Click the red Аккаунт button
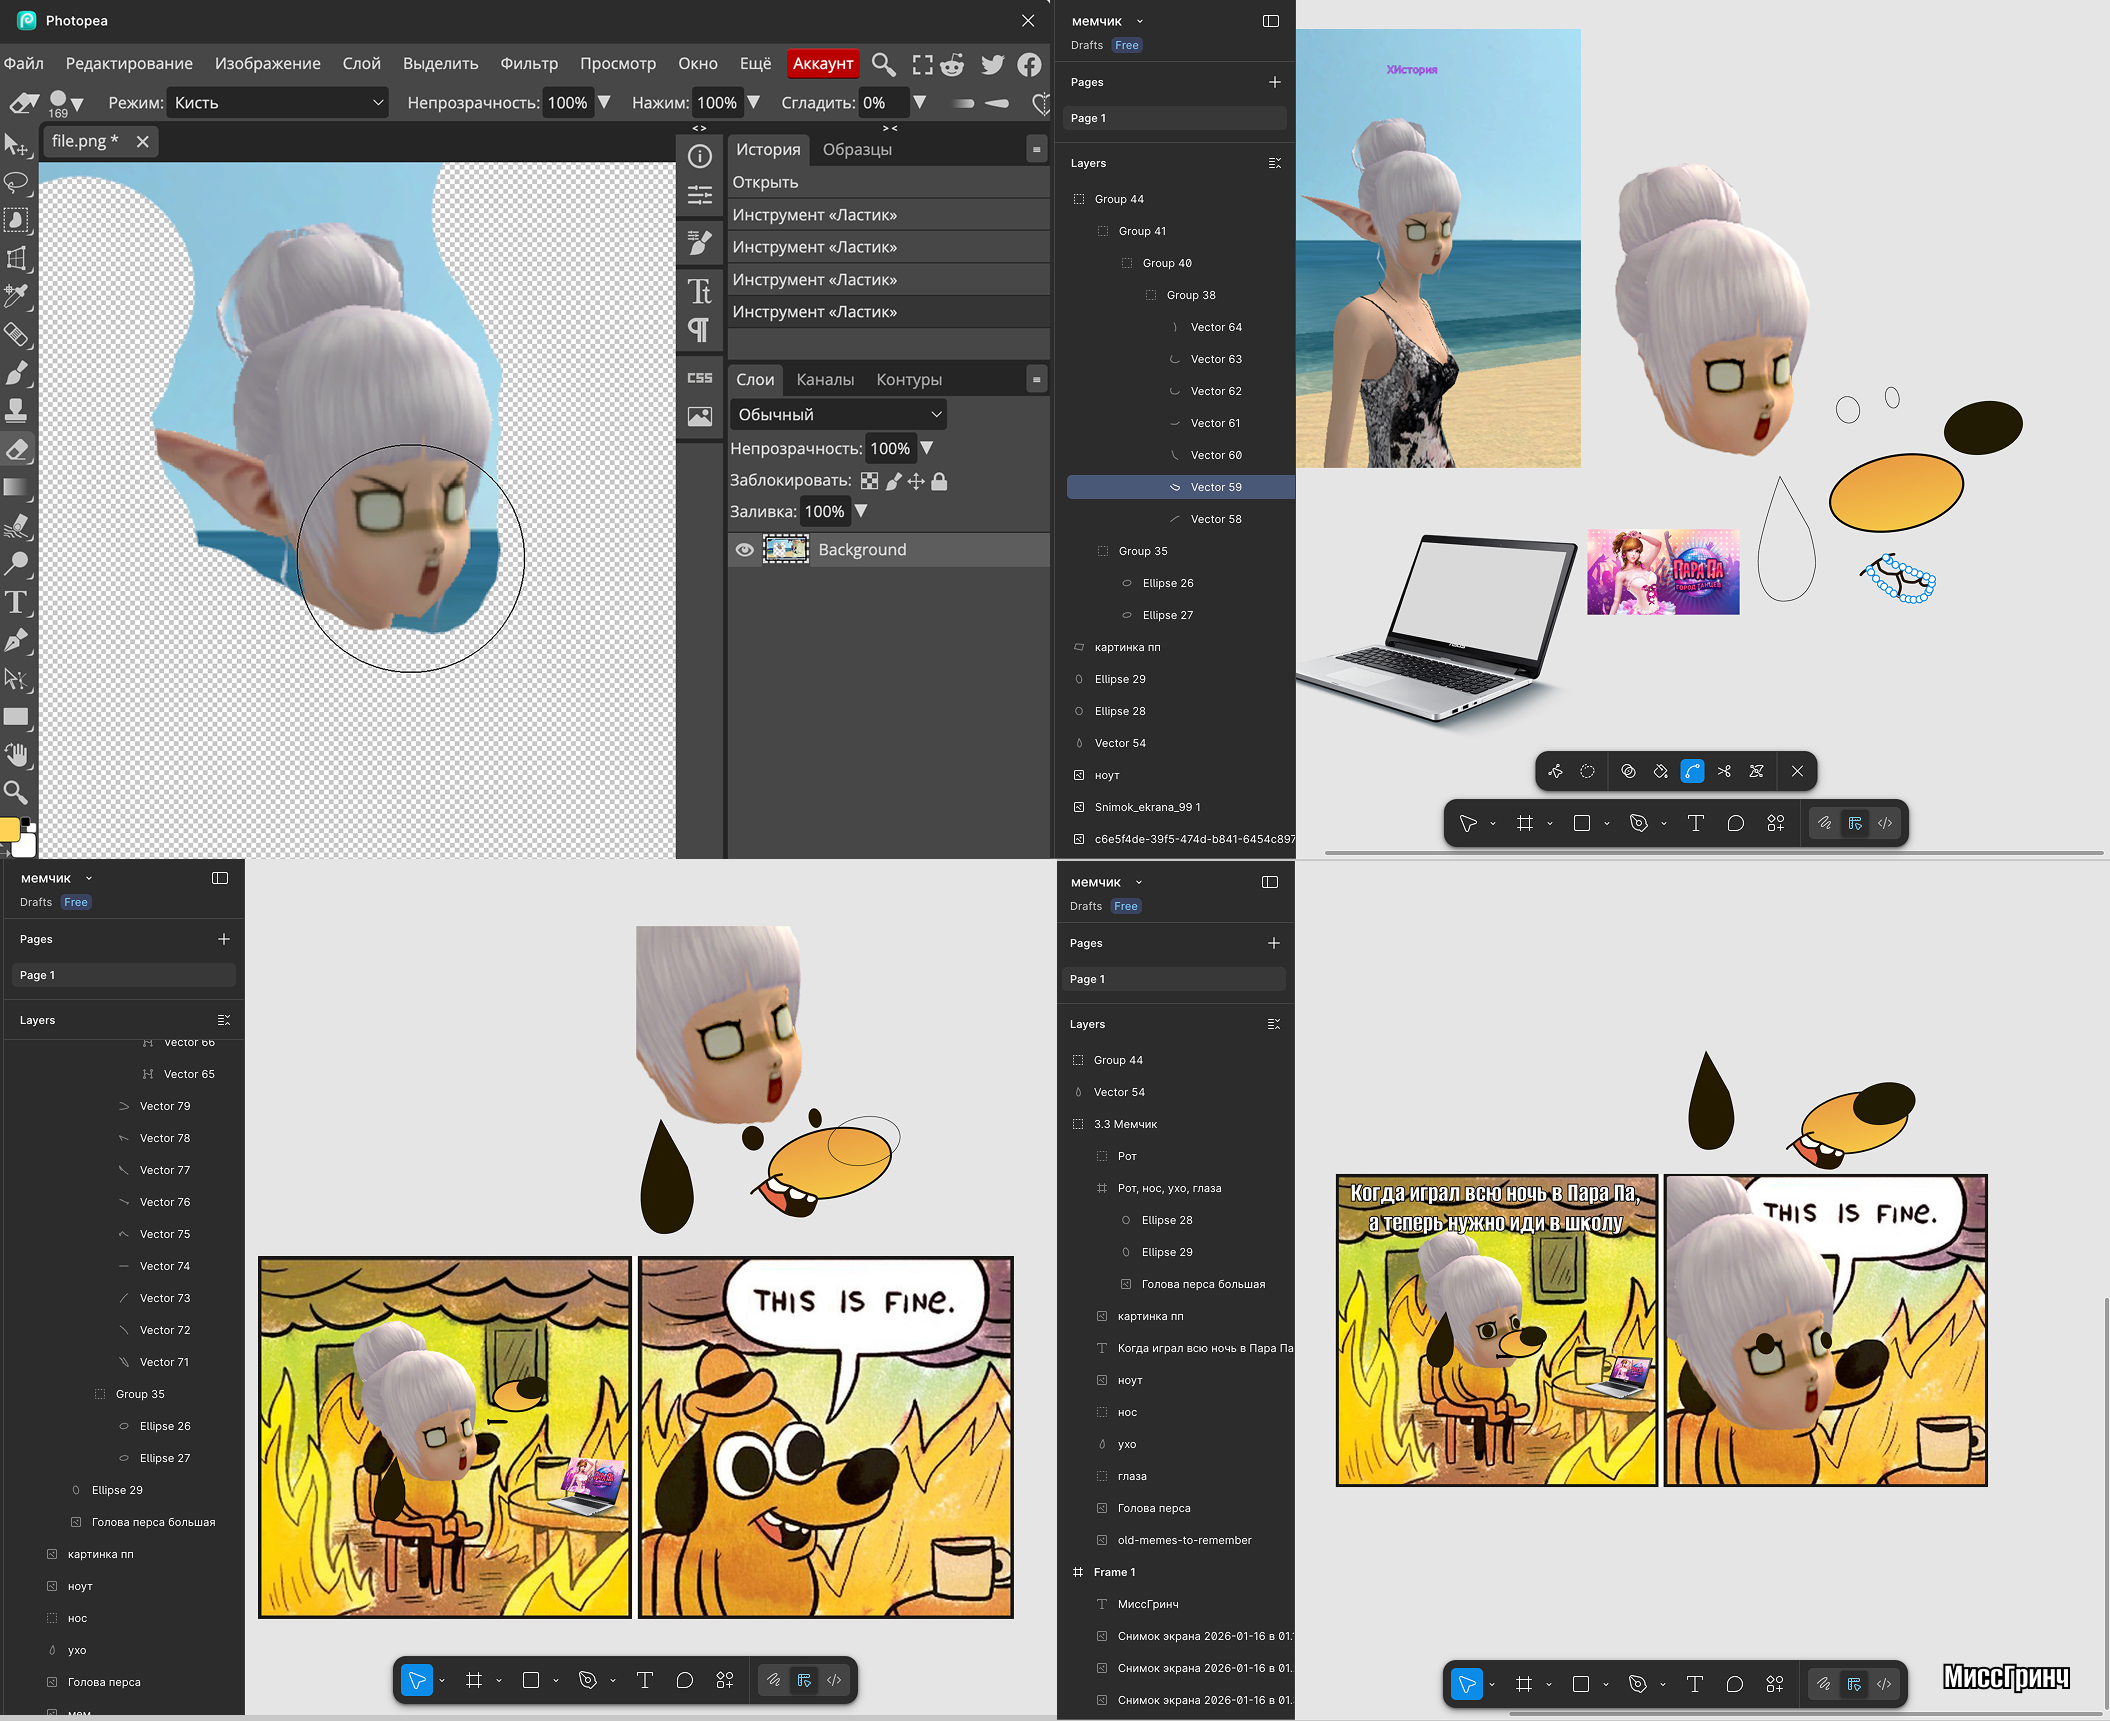The height and width of the screenshot is (1721, 2110). [822, 63]
